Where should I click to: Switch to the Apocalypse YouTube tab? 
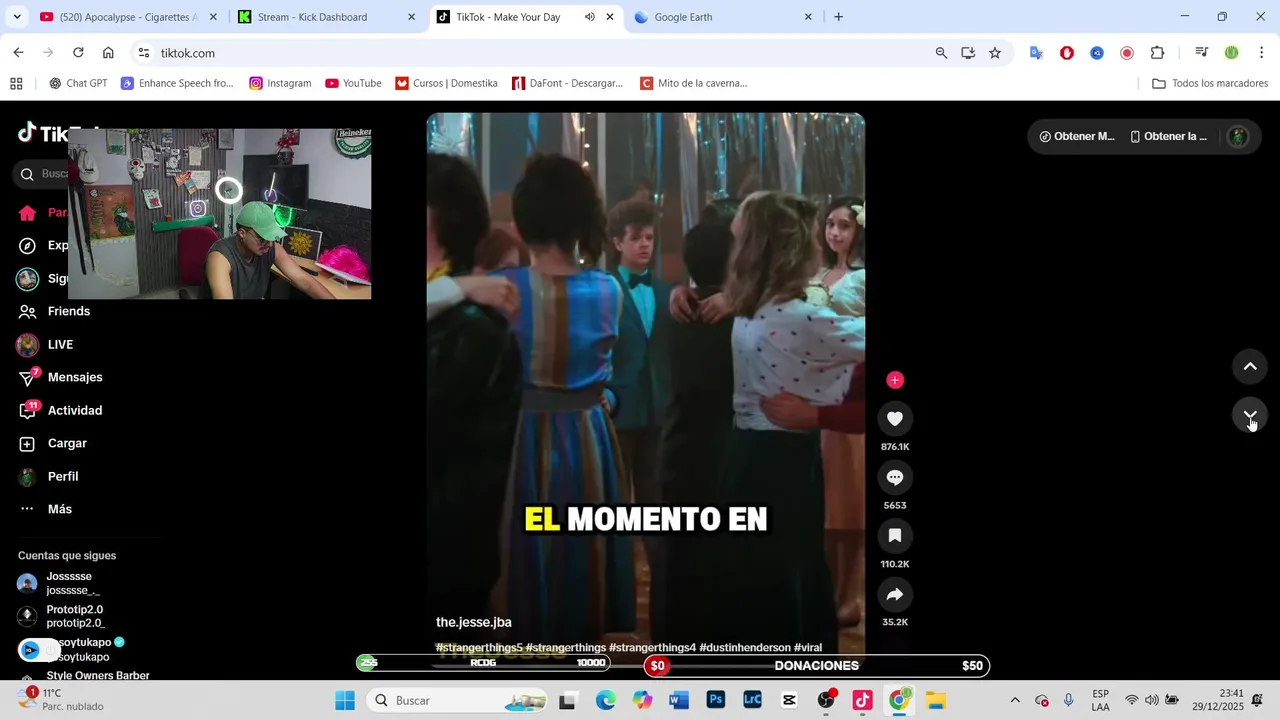[x=128, y=17]
